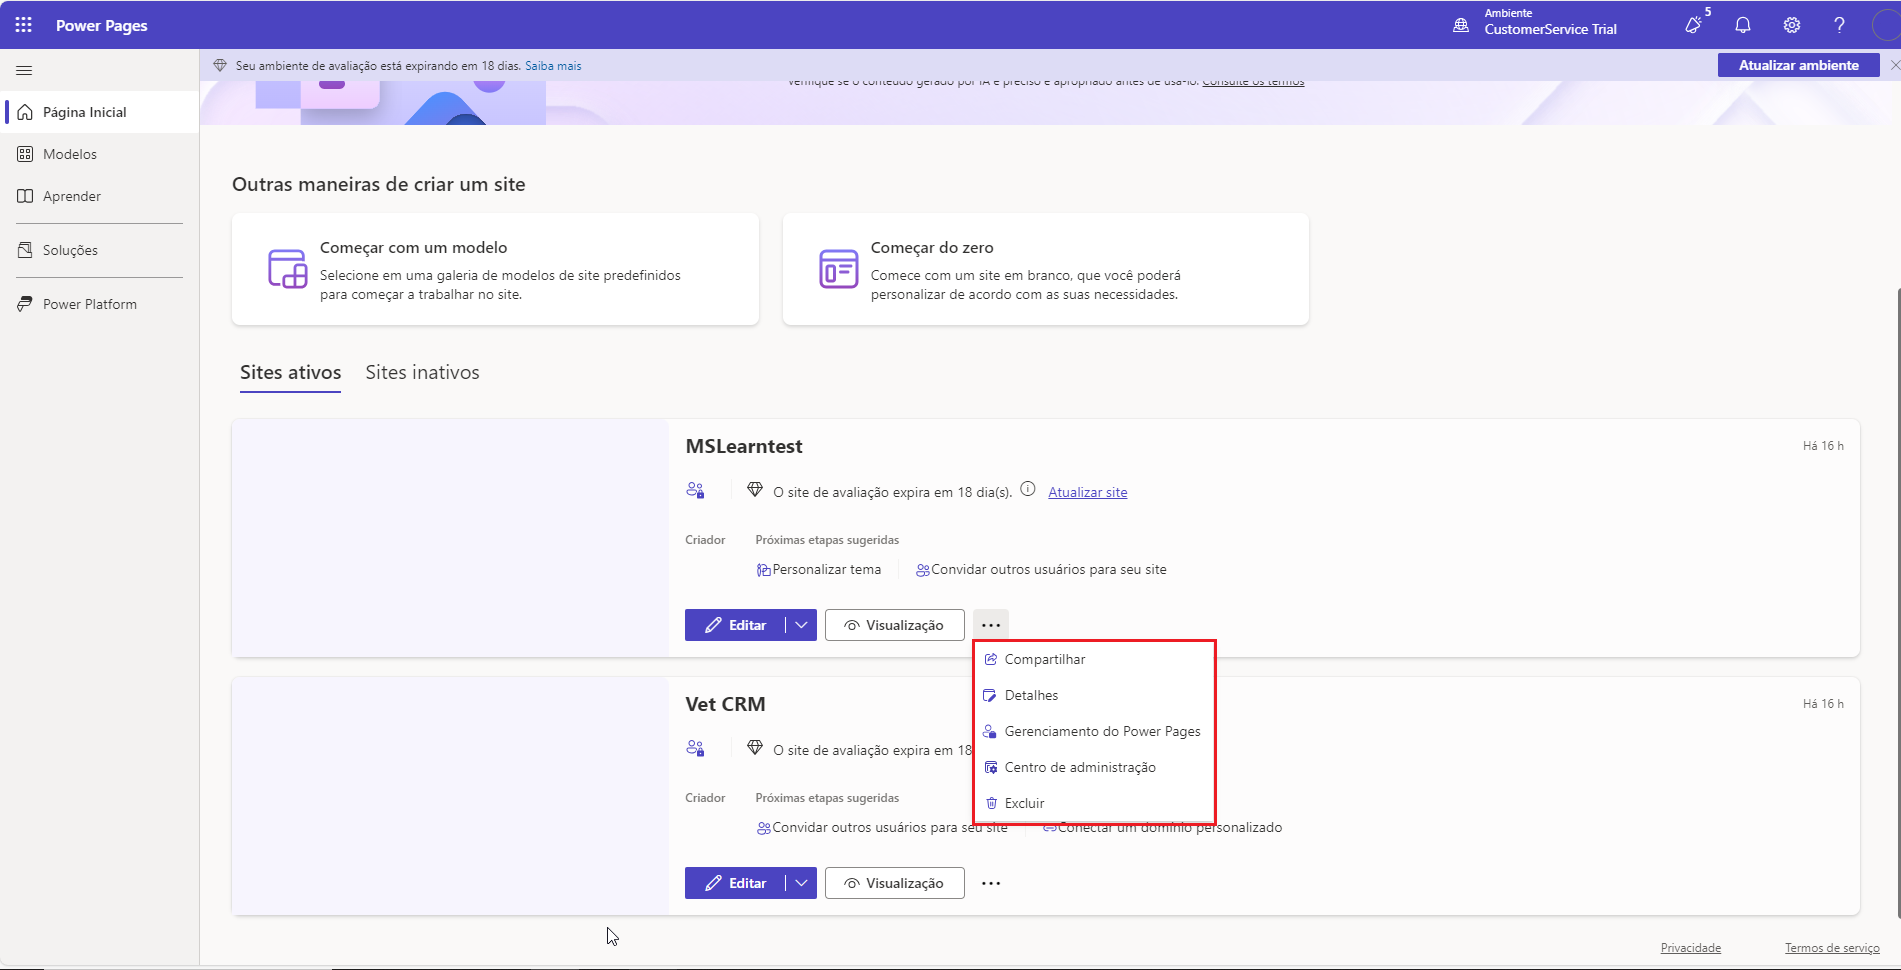Open the Help question mark

(x=1839, y=25)
